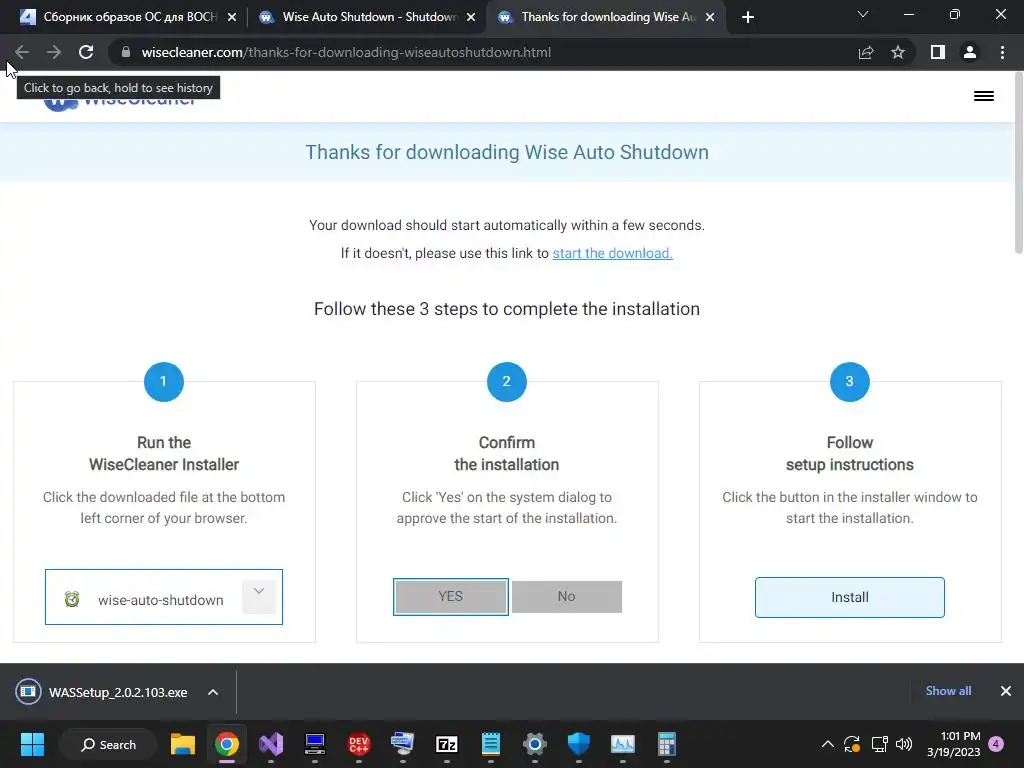Viewport: 1024px width, 768px height.
Task: Open Dev-C++ from the taskbar
Action: click(x=359, y=744)
